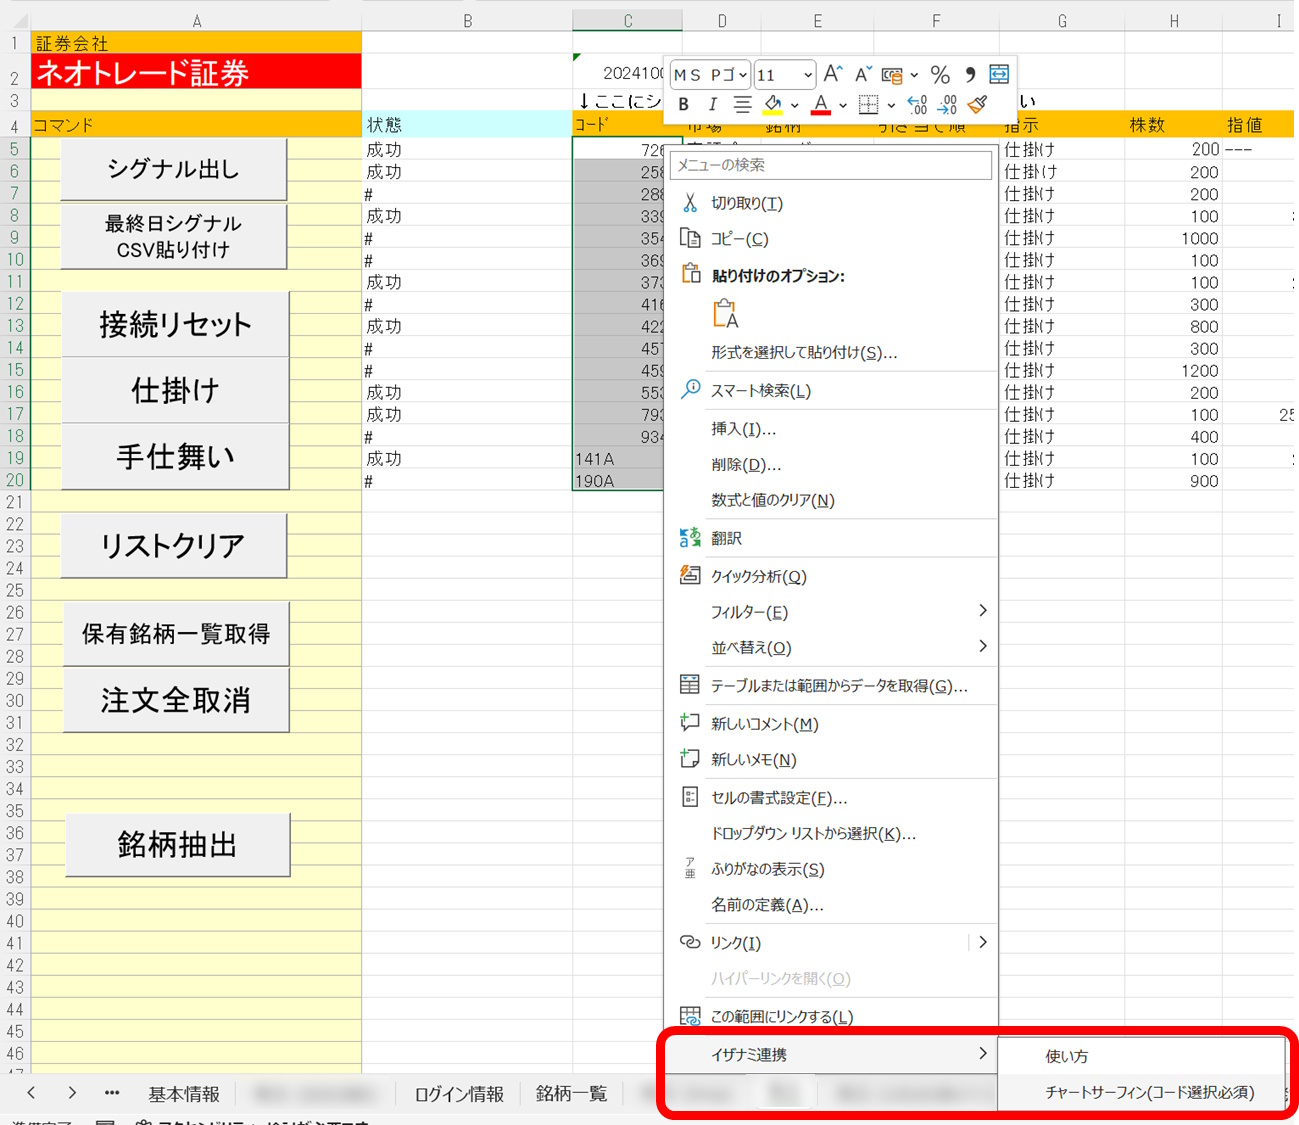Choose 挿入 from context menu

point(831,429)
